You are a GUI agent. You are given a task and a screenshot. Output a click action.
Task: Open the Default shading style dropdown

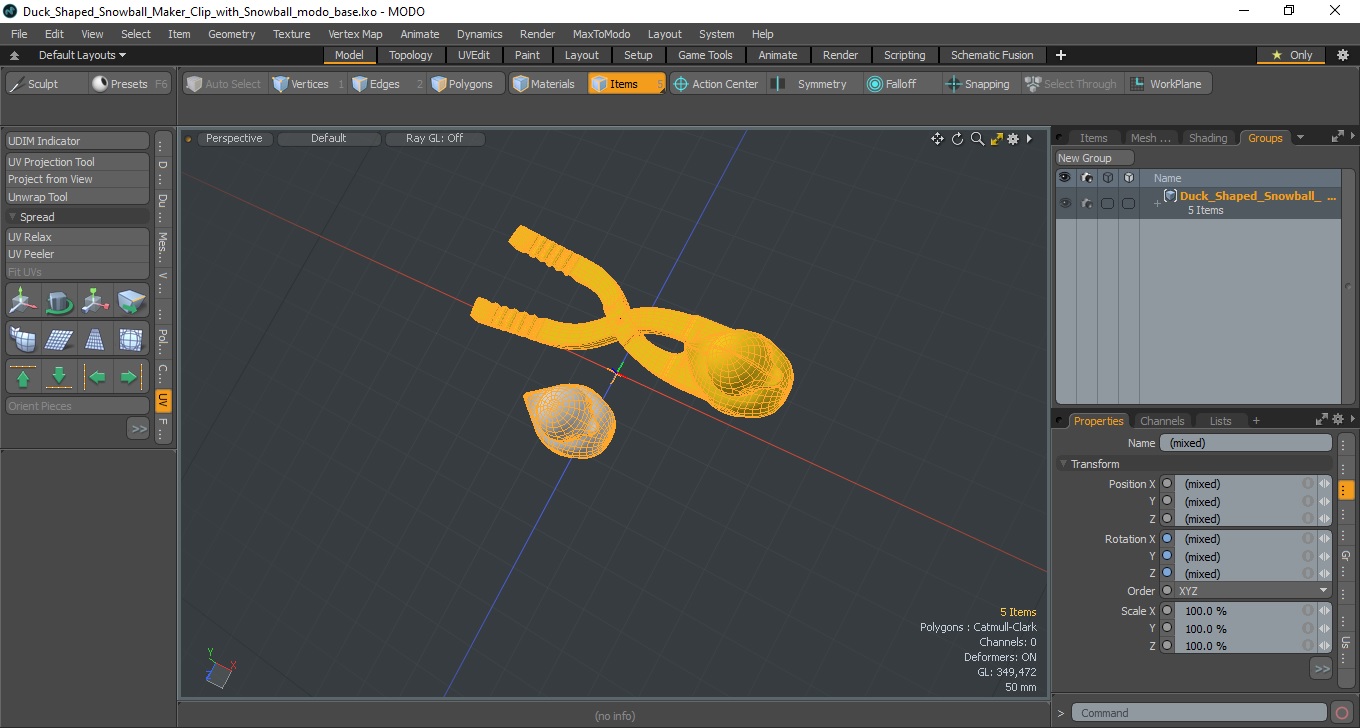coord(328,139)
